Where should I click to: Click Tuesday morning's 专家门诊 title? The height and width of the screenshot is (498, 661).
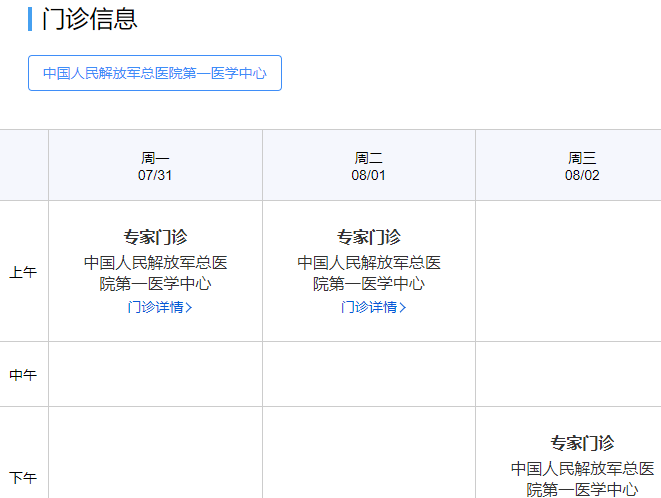pos(368,237)
